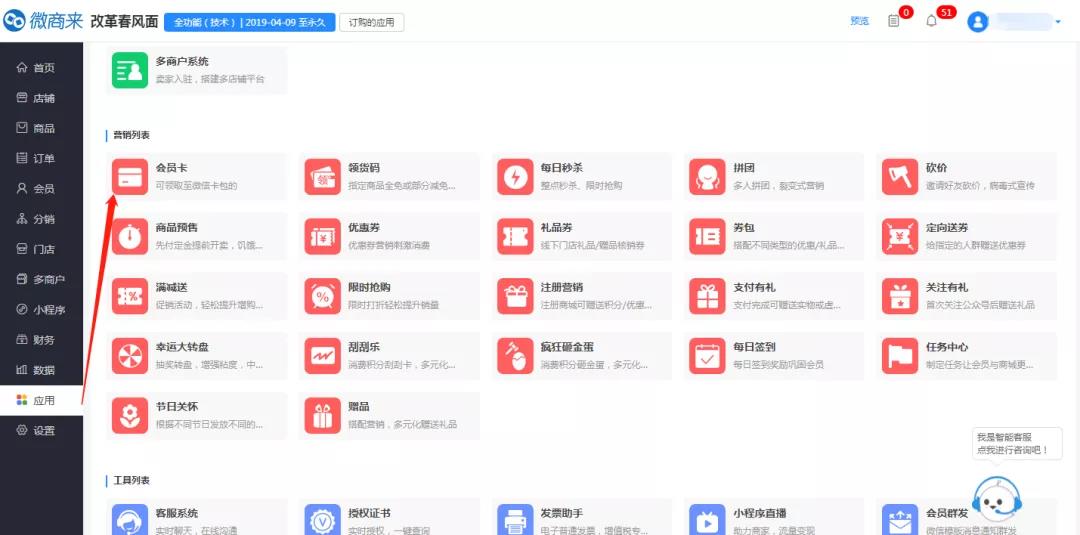The image size is (1080, 535).
Task: Click the message list icon with 0 badge
Action: [894, 21]
